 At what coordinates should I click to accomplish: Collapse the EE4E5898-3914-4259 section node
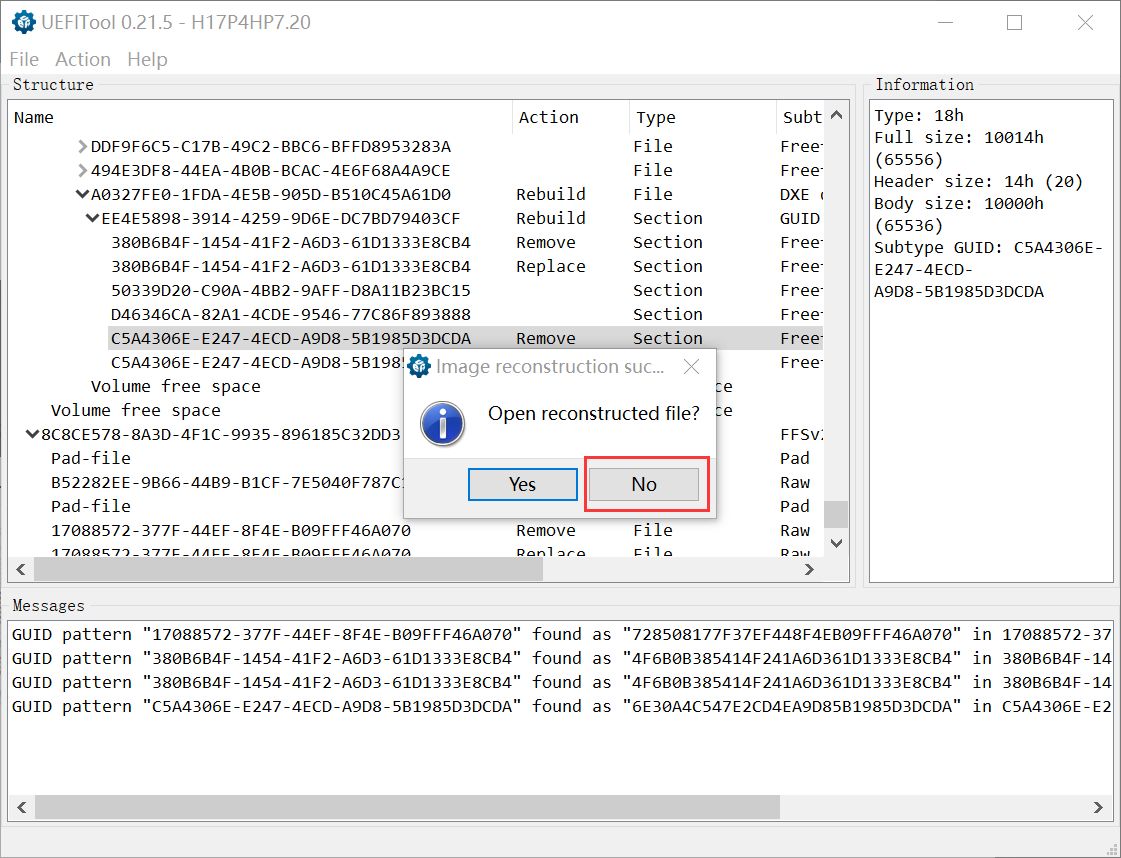(92, 219)
